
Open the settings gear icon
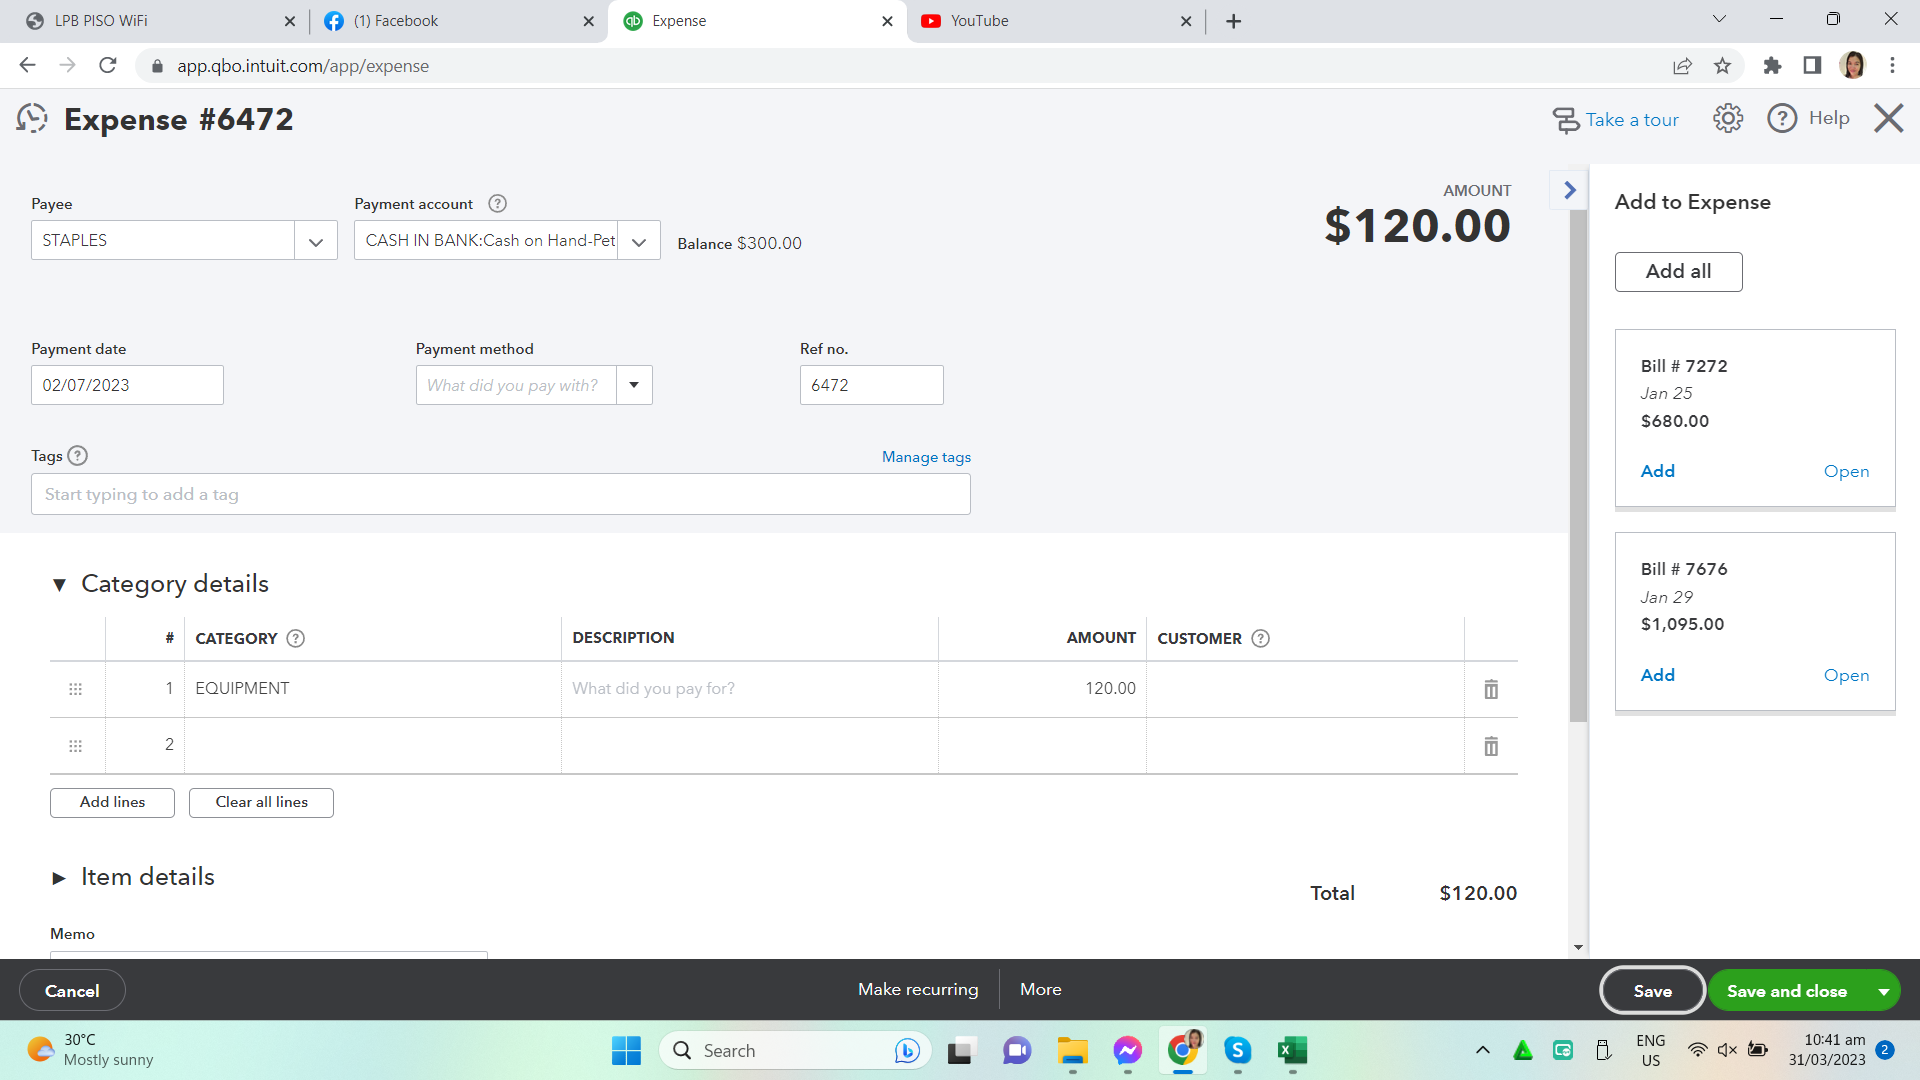1727,119
